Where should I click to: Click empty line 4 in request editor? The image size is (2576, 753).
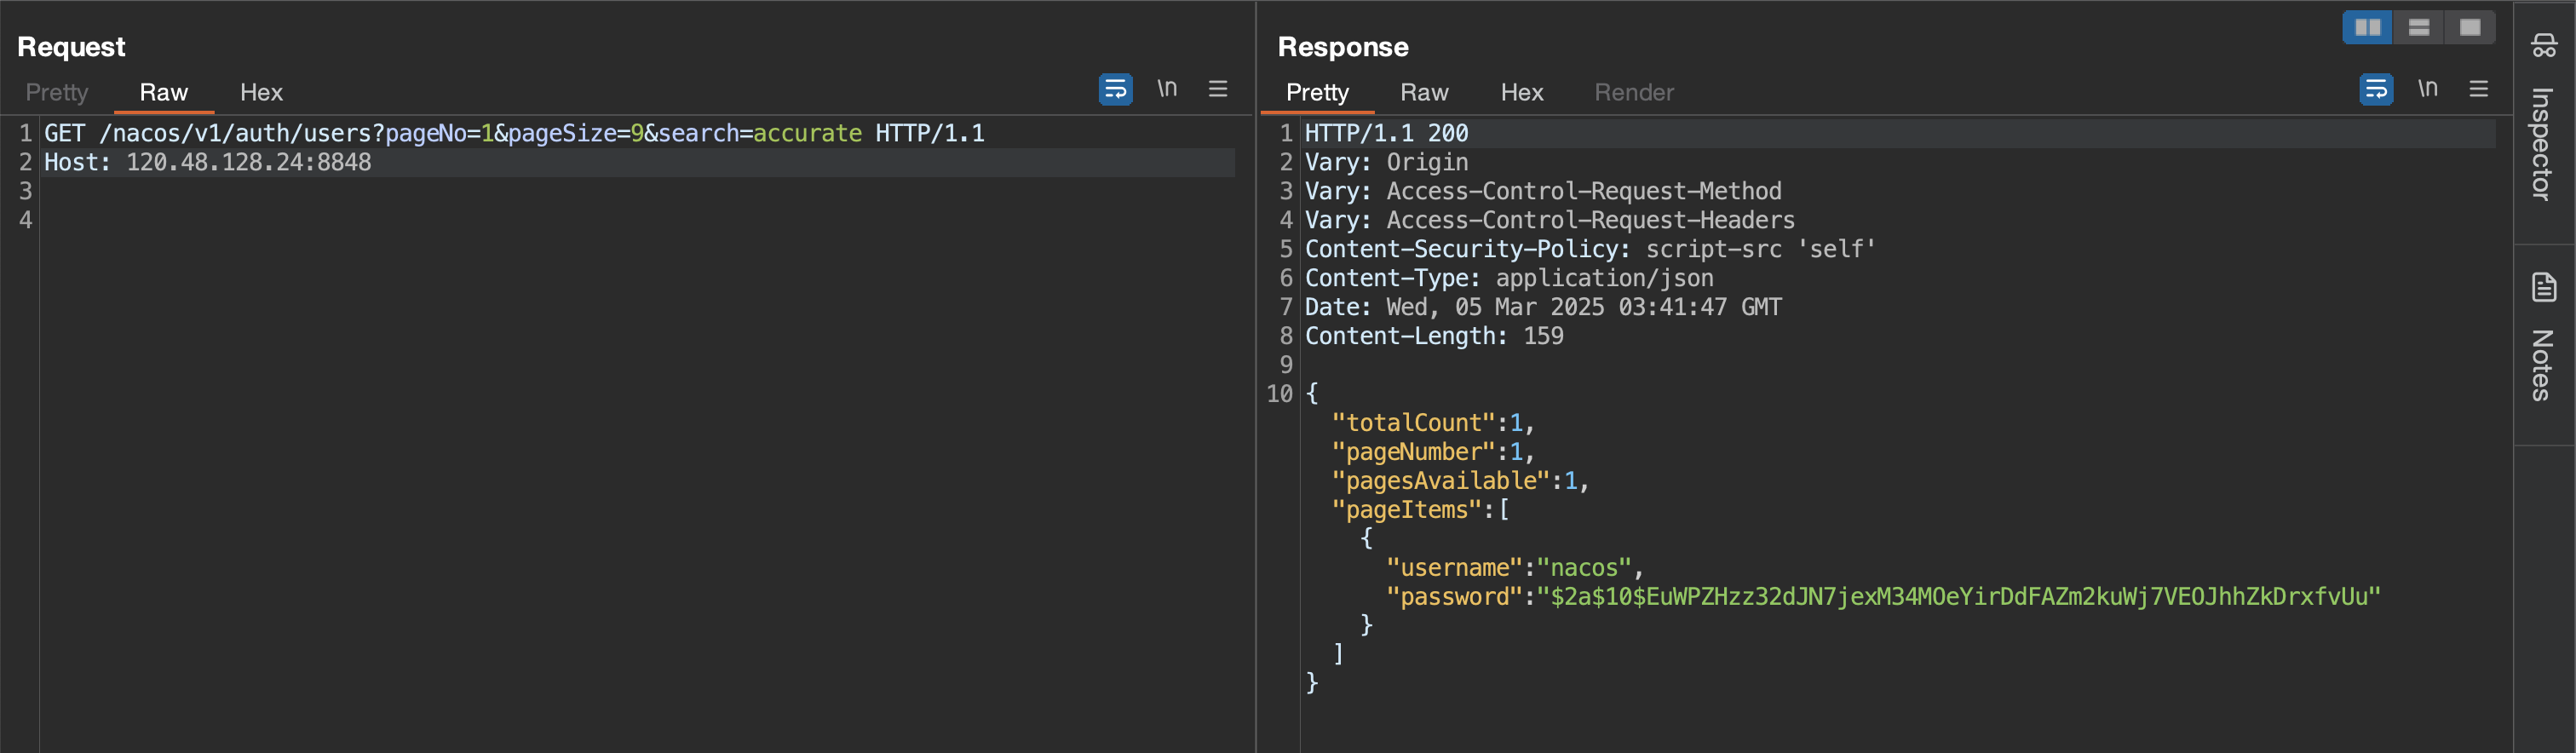tap(640, 220)
